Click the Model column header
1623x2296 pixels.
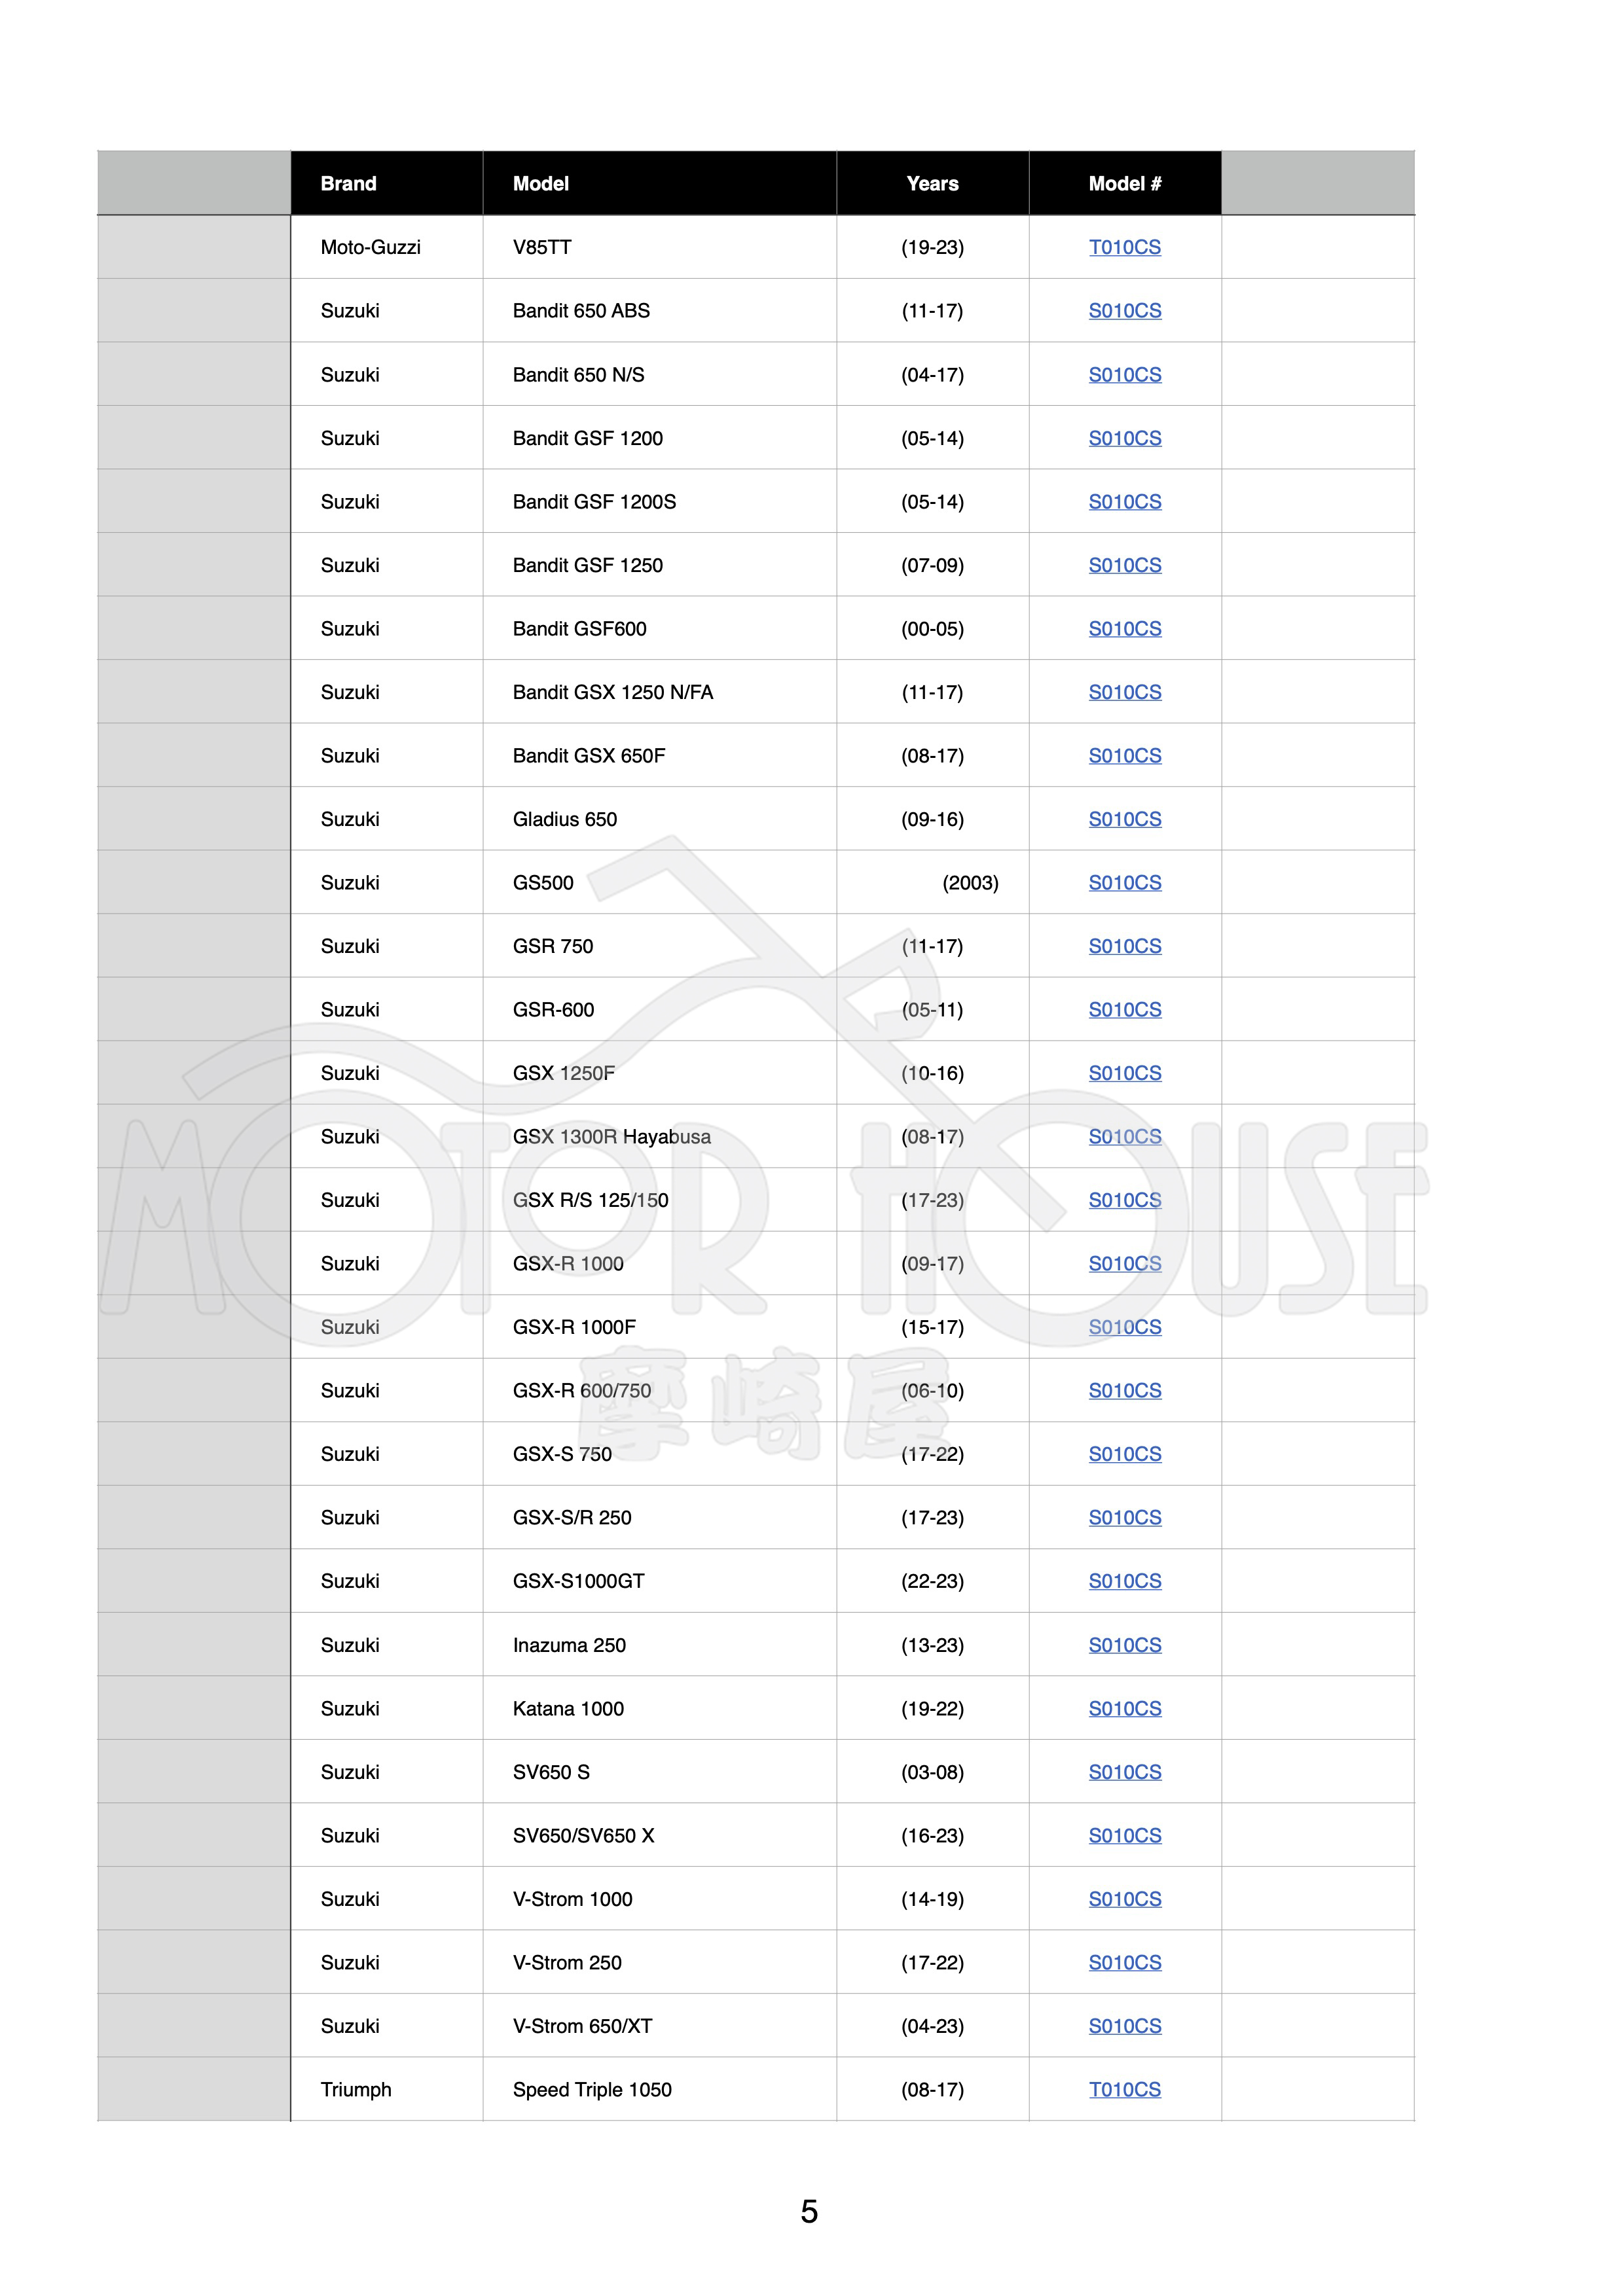pos(541,184)
